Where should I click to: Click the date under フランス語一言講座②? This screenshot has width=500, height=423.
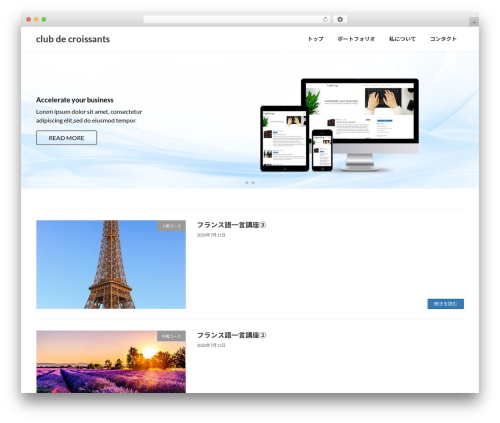coord(211,345)
